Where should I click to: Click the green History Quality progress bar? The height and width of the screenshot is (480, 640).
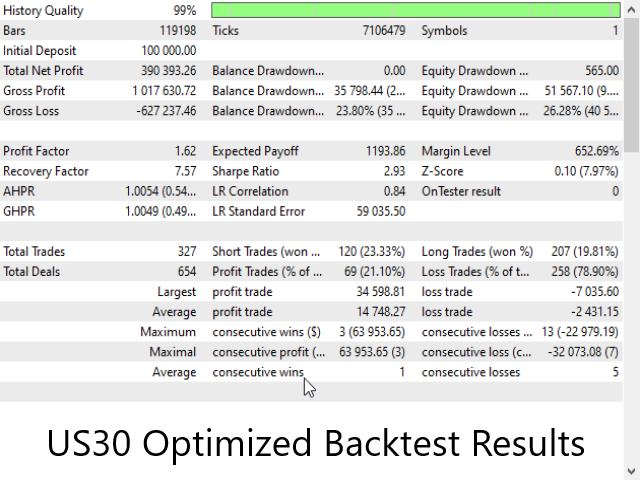(416, 10)
